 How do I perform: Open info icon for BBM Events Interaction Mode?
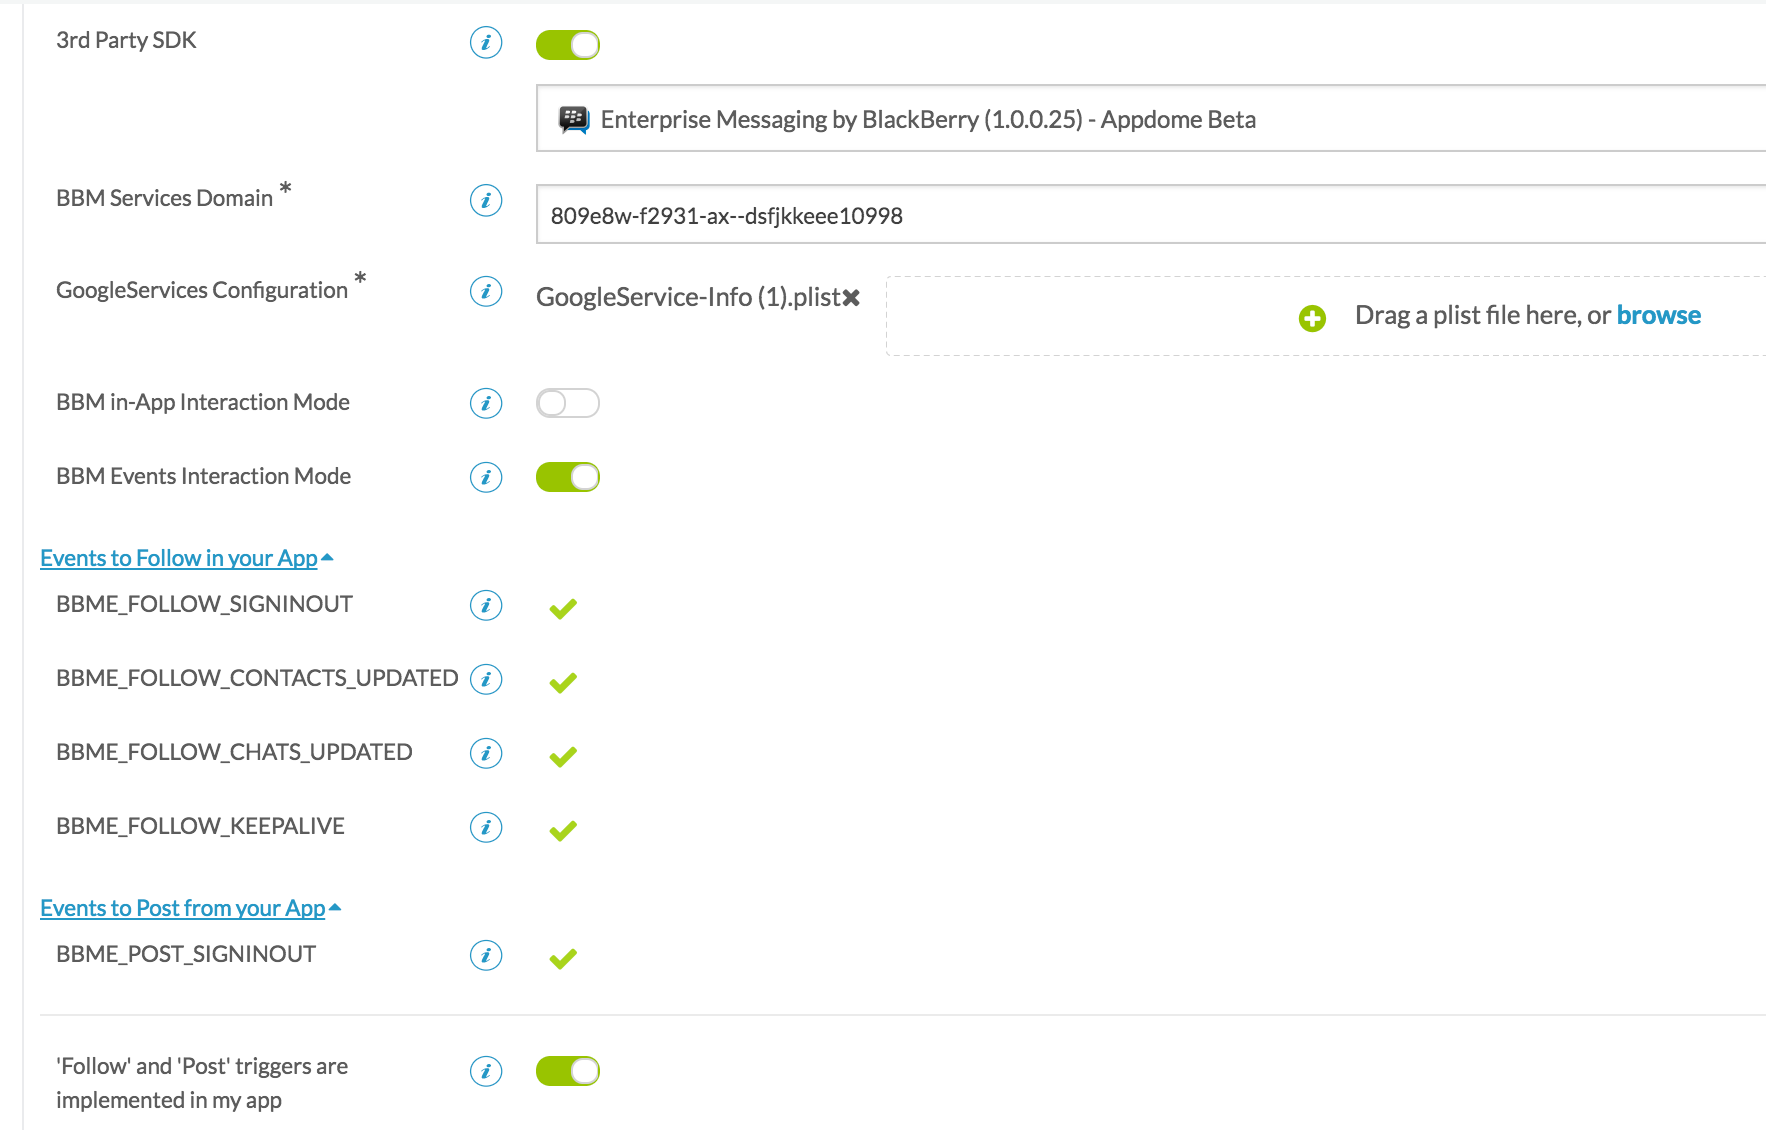(486, 477)
